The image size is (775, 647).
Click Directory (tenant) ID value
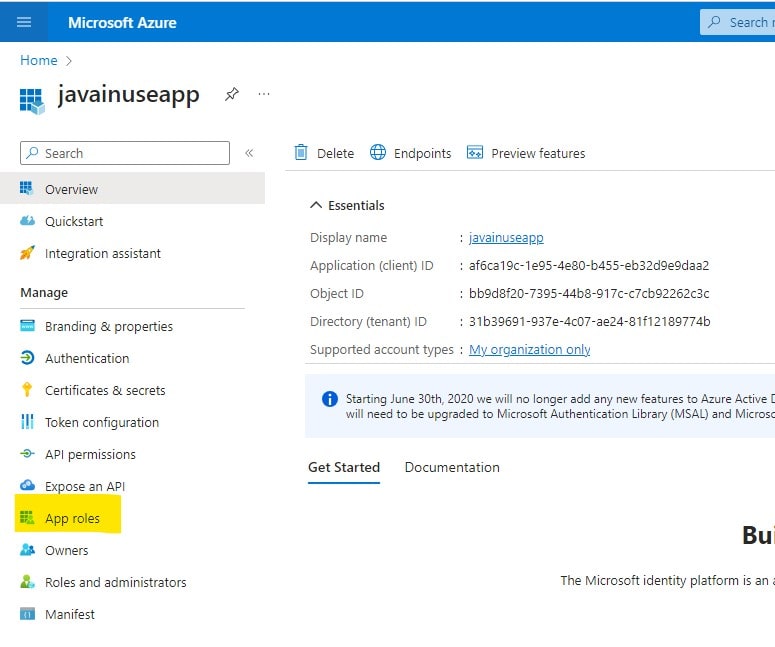click(589, 322)
